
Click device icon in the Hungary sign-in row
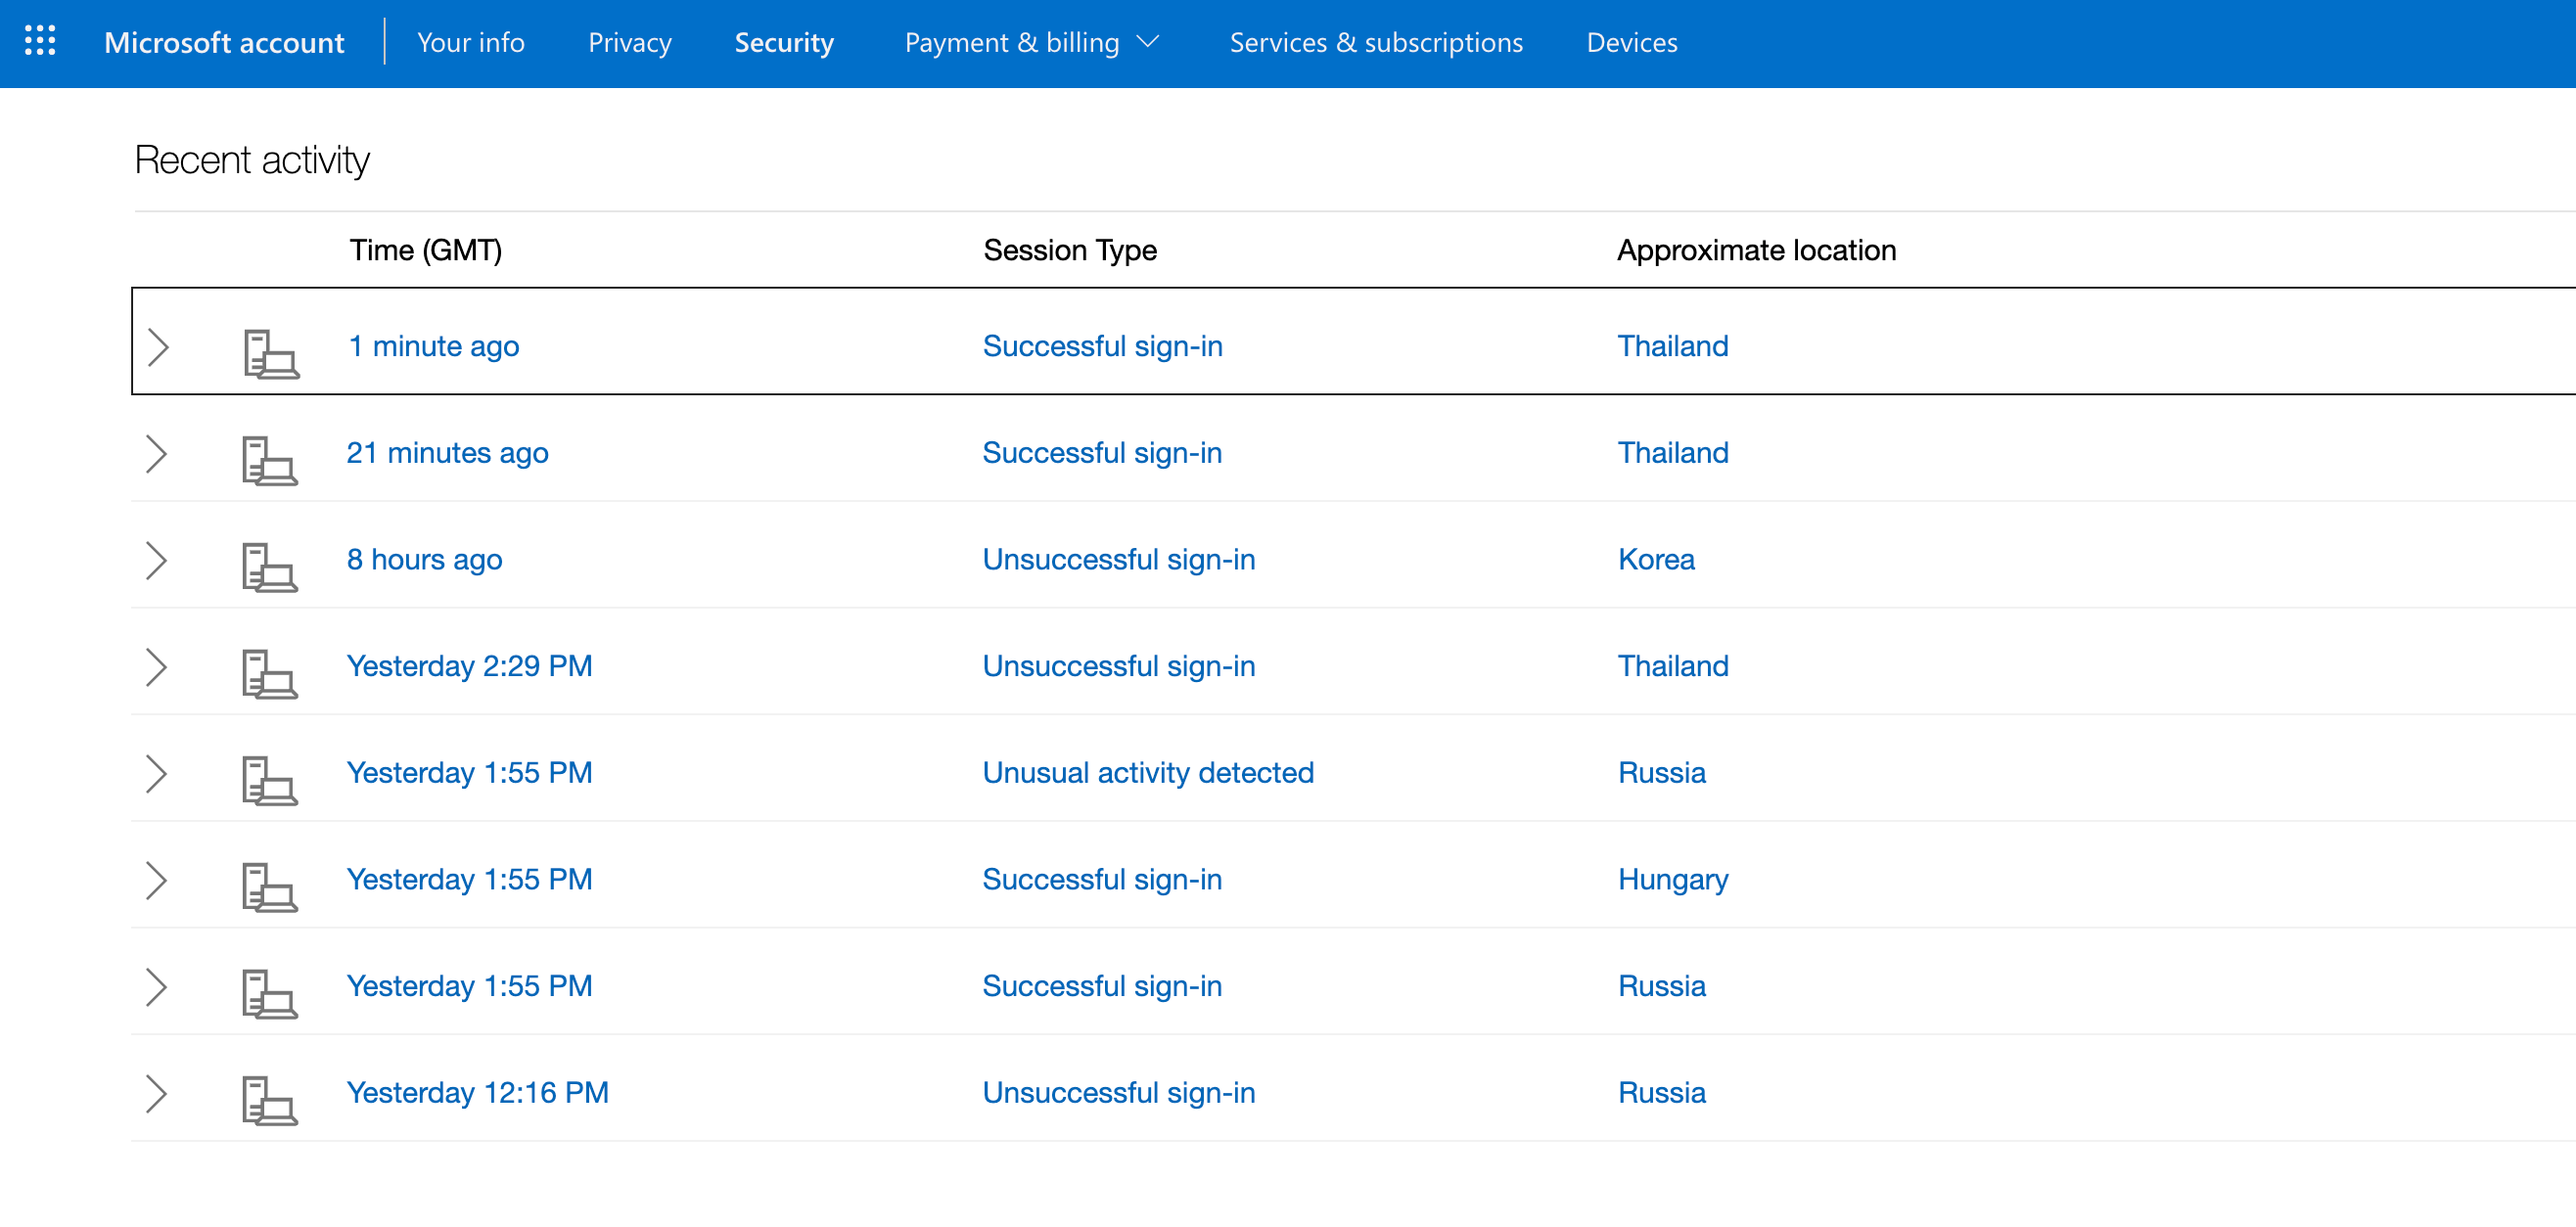pos(269,887)
